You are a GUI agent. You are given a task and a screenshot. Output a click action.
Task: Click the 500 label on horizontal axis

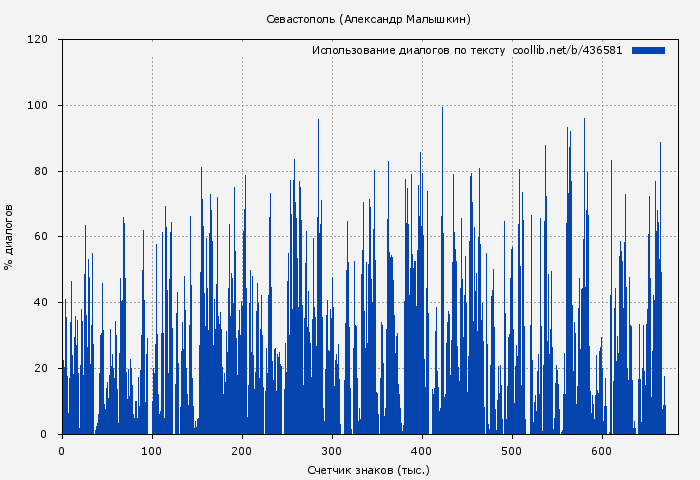[512, 451]
